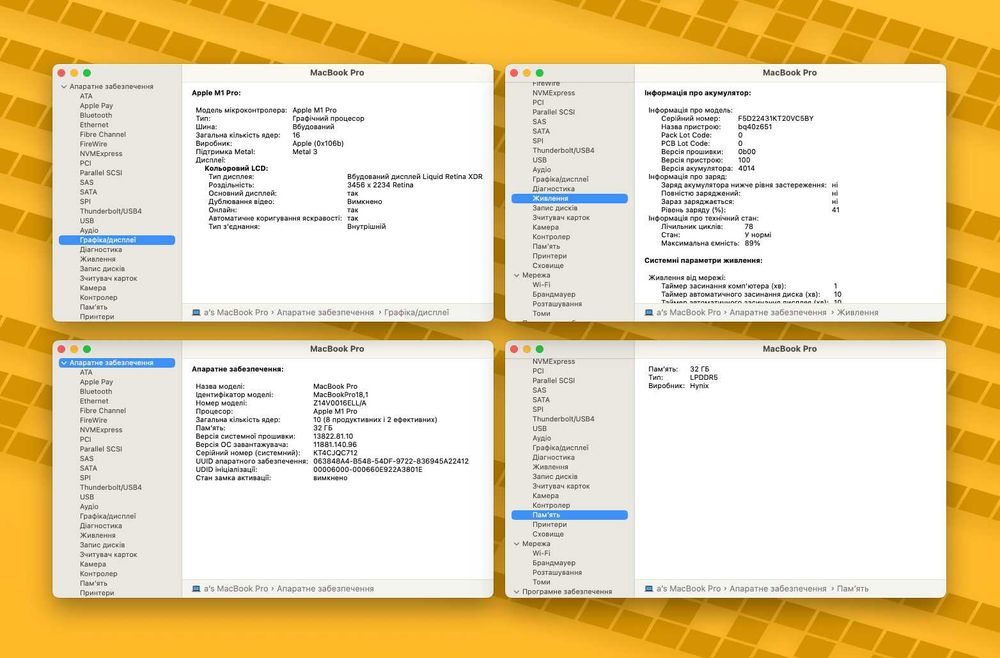Click battery serial number F5D22431KT20VC5BY

tap(776, 119)
